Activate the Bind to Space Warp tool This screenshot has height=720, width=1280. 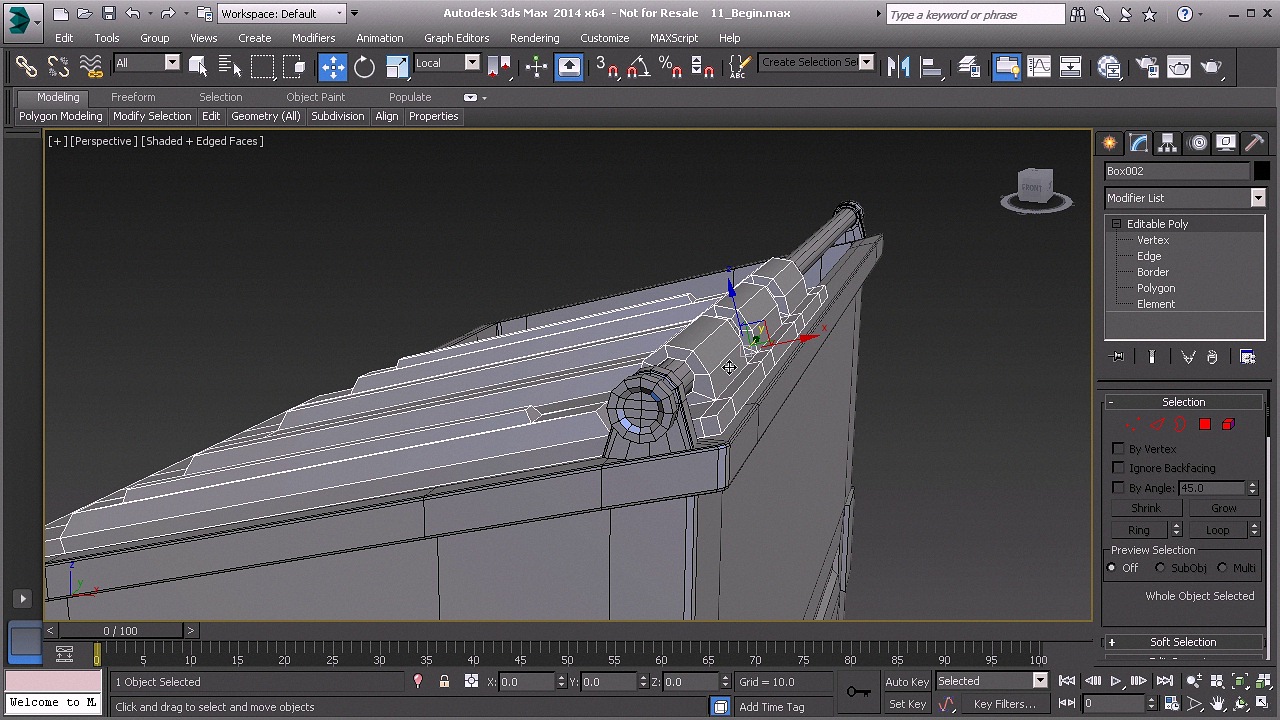91,66
